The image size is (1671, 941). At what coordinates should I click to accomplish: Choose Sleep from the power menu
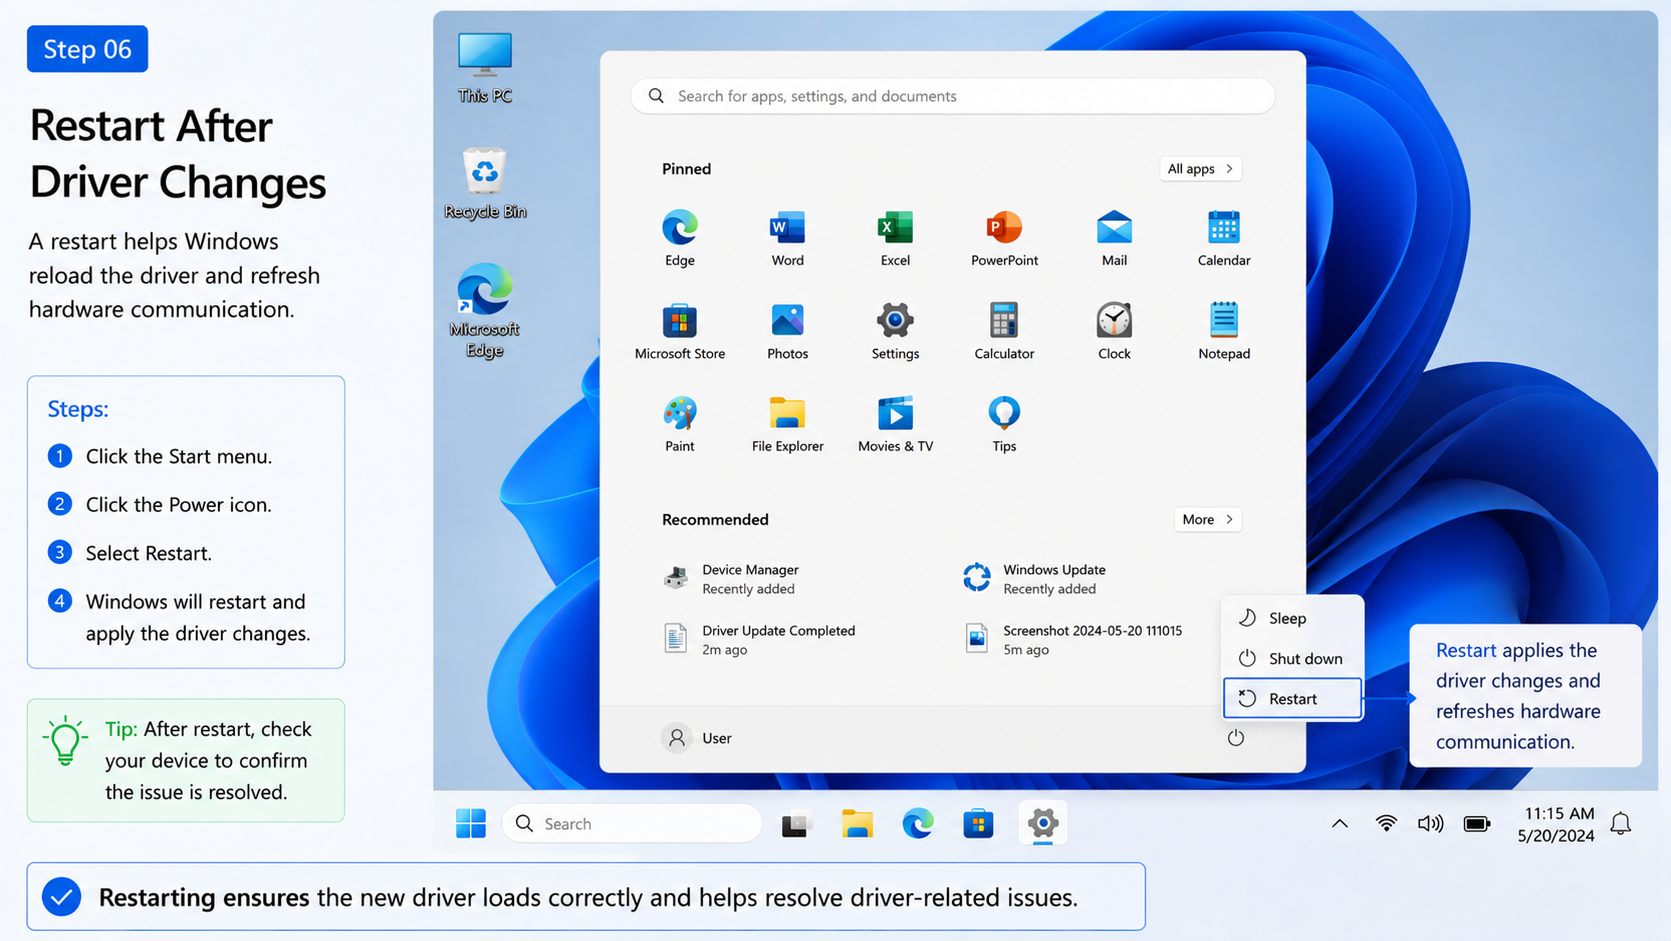(x=1292, y=618)
